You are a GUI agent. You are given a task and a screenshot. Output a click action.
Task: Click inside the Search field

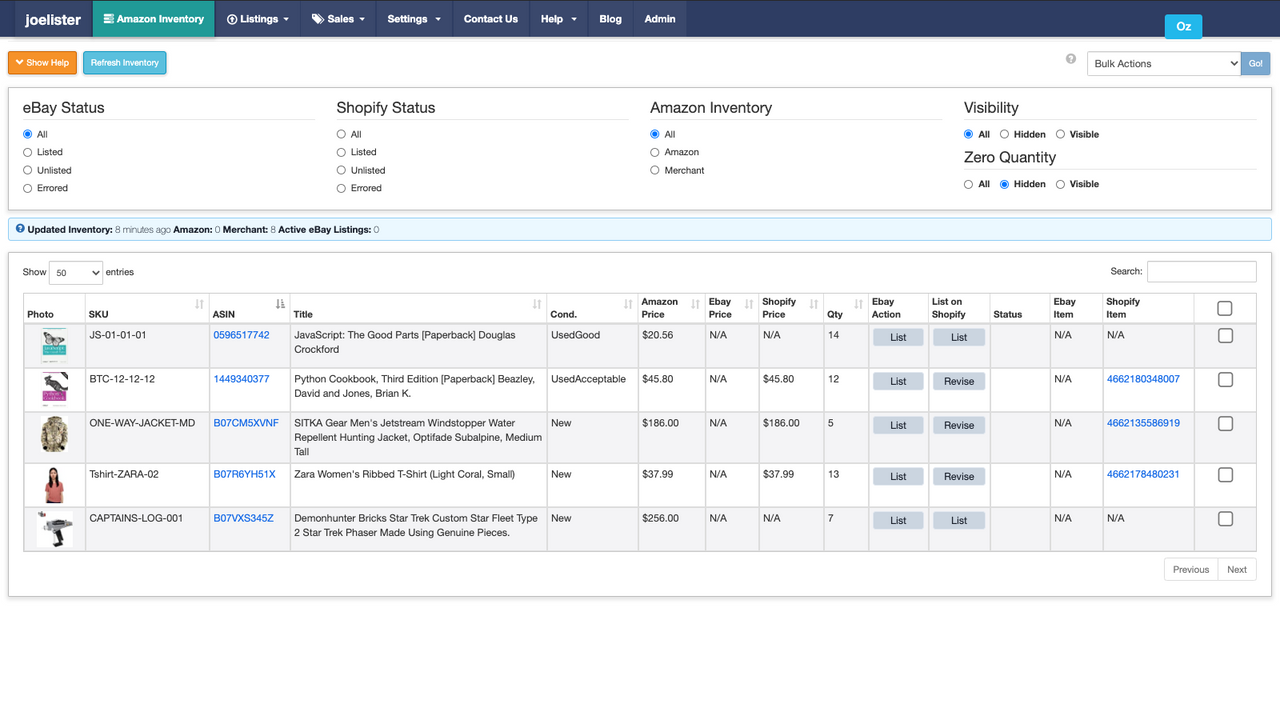pos(1201,271)
